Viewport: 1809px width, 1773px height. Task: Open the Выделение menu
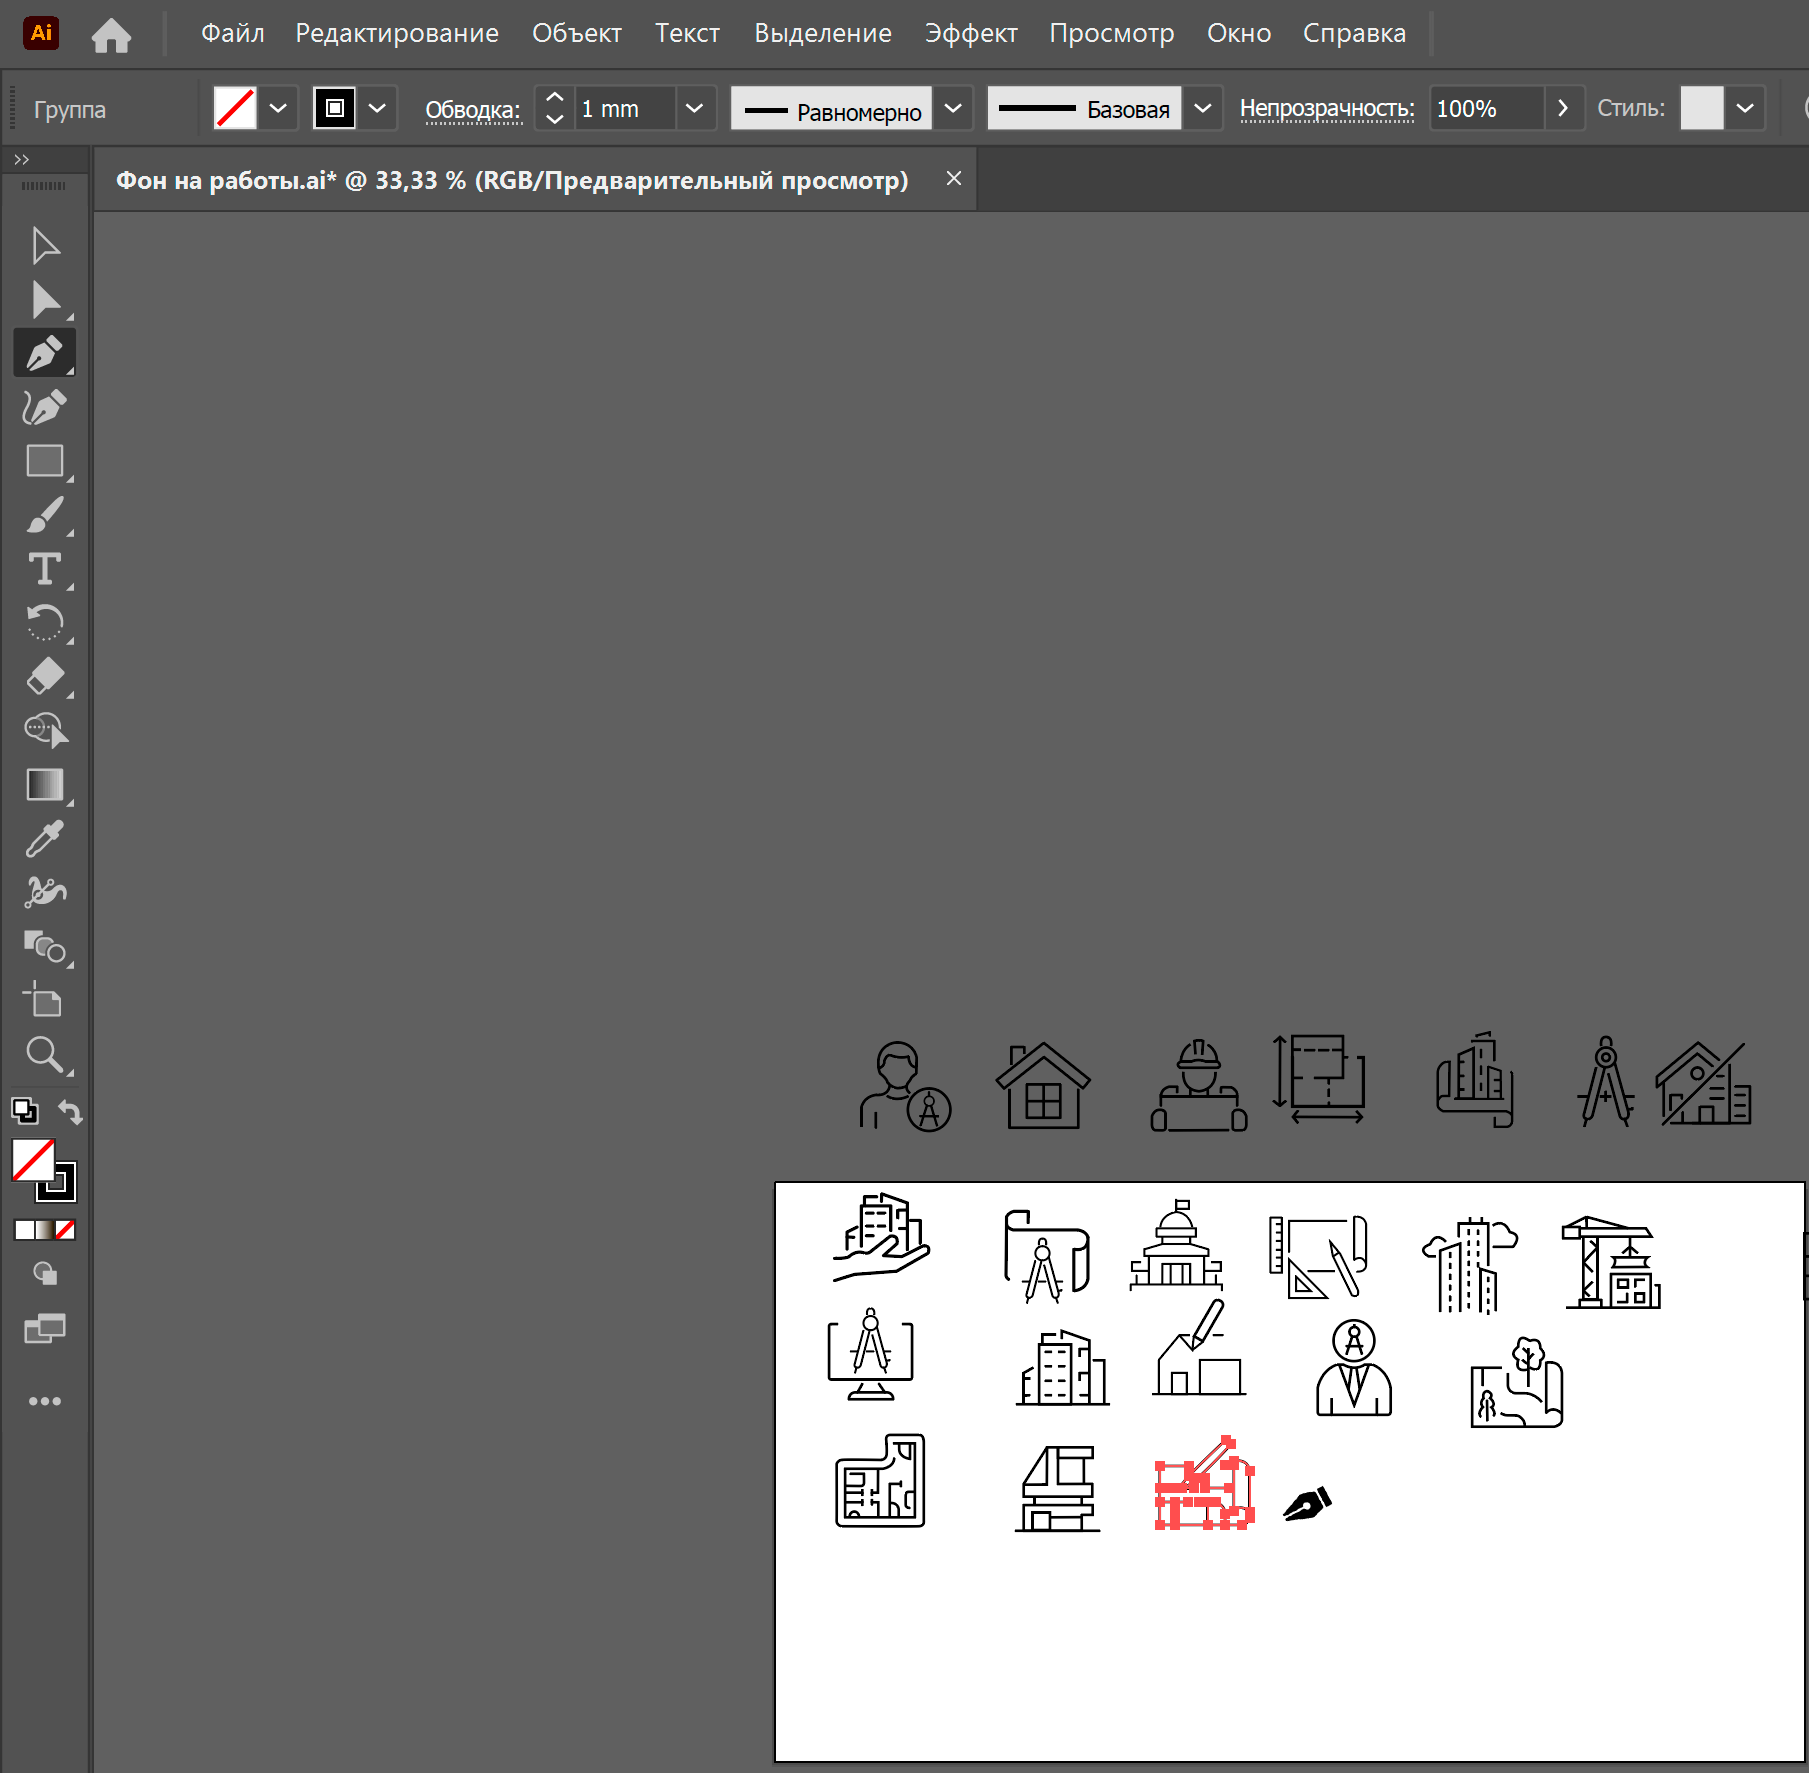click(823, 33)
